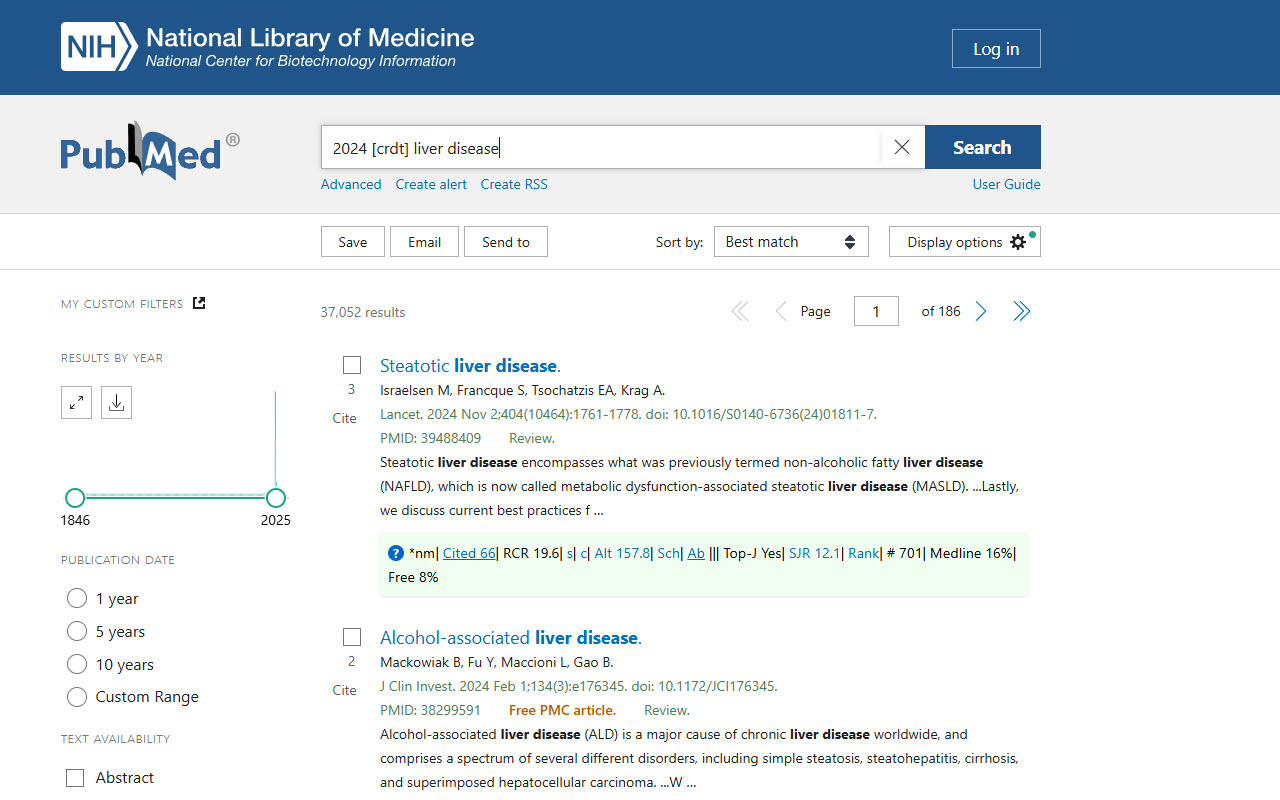Image resolution: width=1280 pixels, height=800 pixels.
Task: Select the 1 year publication date filter
Action: [76, 597]
